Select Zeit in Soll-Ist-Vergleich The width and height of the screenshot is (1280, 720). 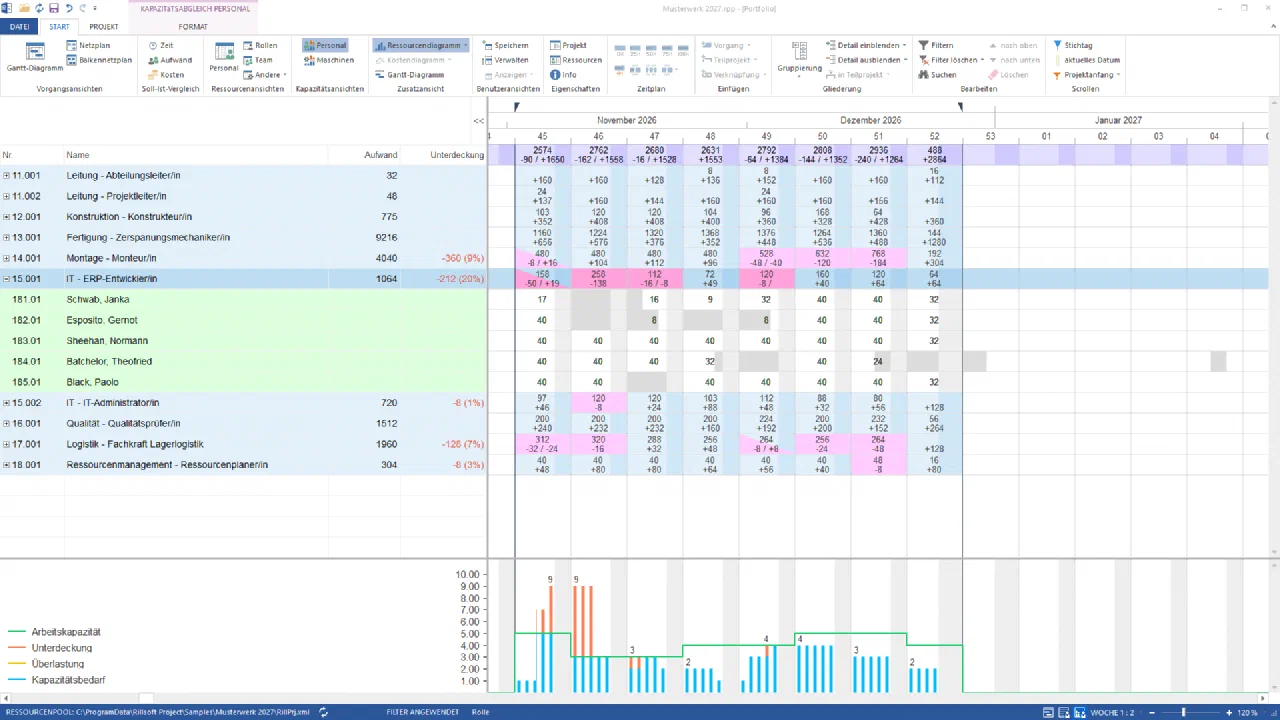[160, 45]
